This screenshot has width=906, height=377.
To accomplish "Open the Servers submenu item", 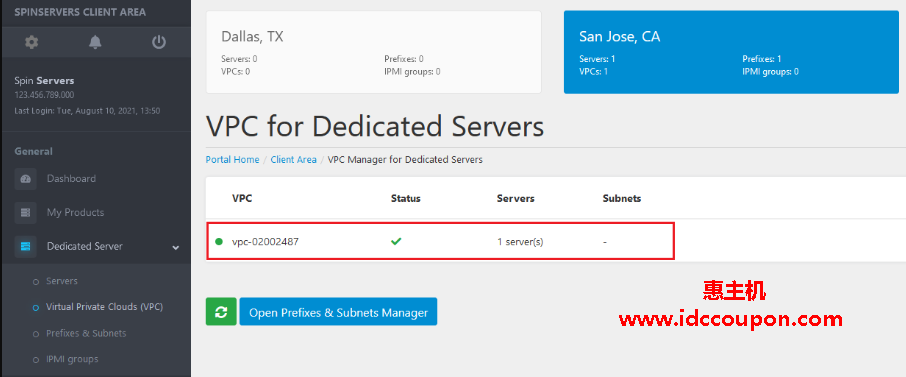I will click(62, 281).
